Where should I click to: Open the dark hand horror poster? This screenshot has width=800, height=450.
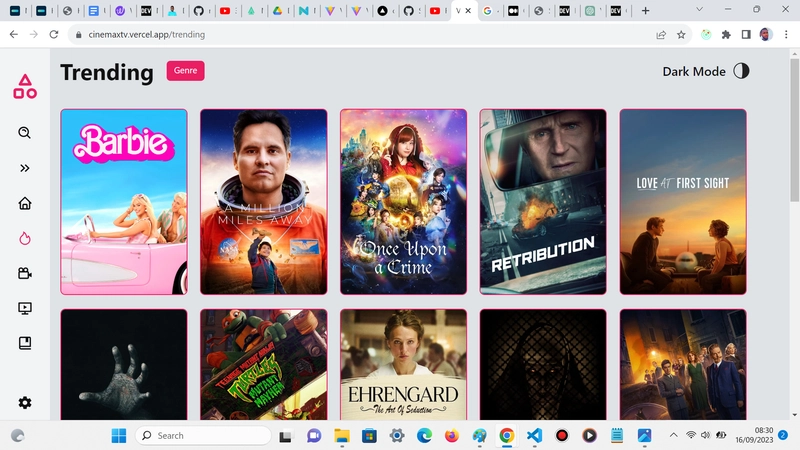click(x=124, y=364)
